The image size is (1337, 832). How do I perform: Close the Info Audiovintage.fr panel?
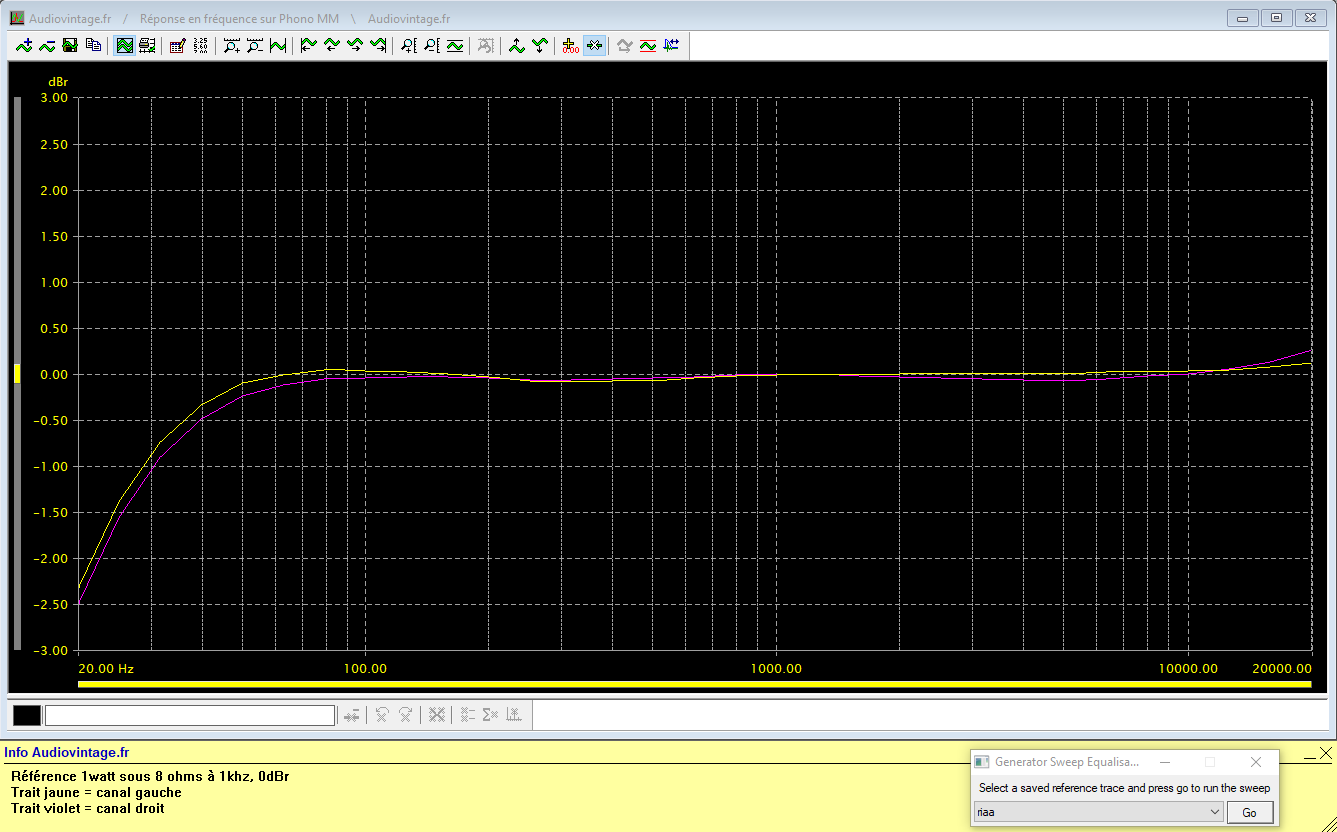(x=1326, y=752)
